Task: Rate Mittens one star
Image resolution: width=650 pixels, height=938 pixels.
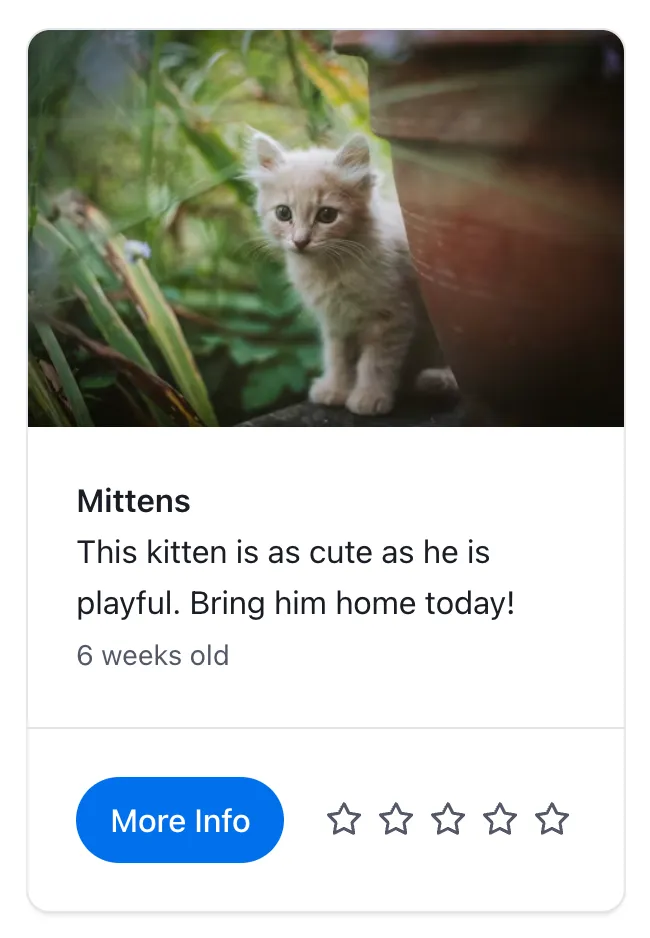Action: click(x=344, y=820)
